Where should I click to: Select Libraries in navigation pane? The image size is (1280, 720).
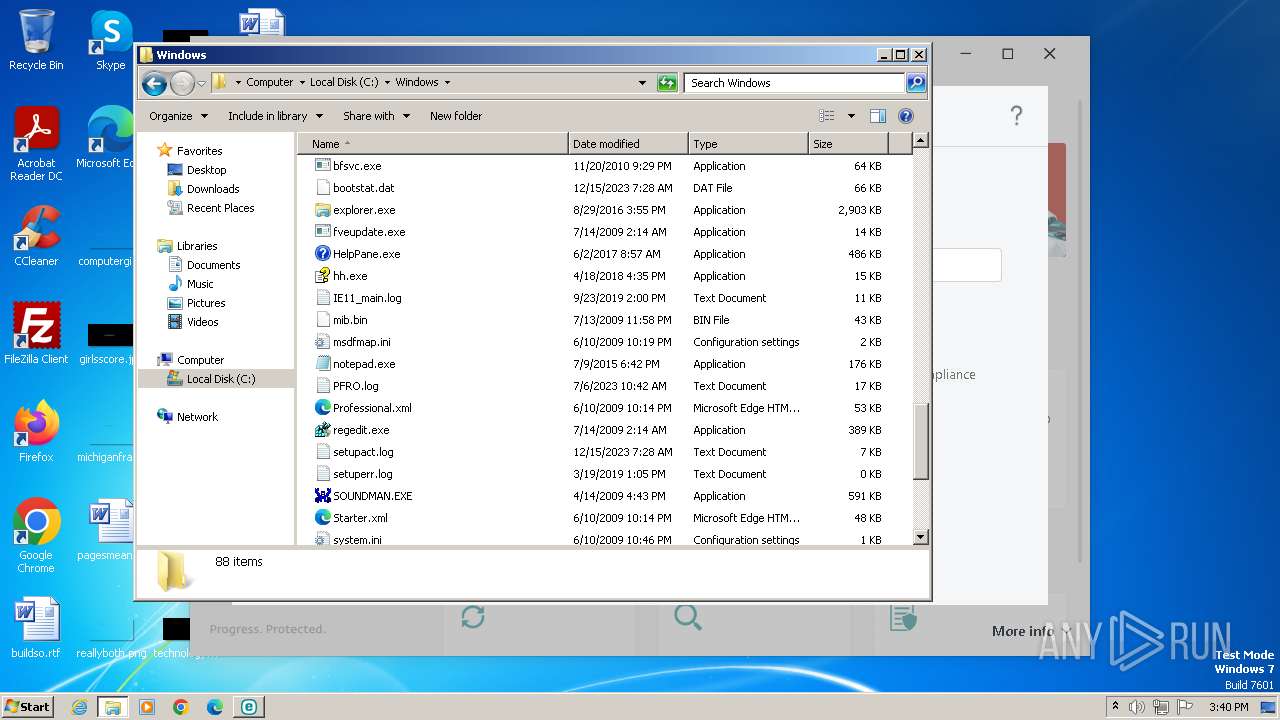(197, 246)
